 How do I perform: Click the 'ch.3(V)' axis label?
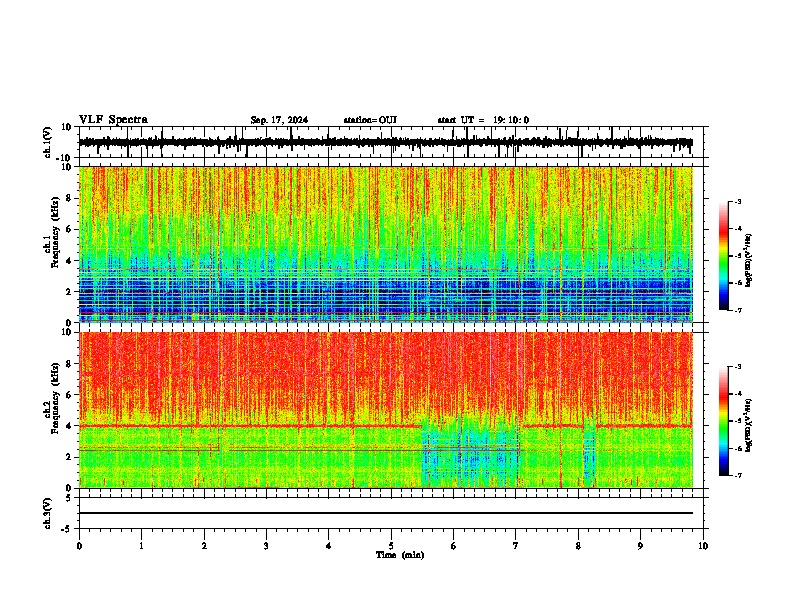pos(48,514)
